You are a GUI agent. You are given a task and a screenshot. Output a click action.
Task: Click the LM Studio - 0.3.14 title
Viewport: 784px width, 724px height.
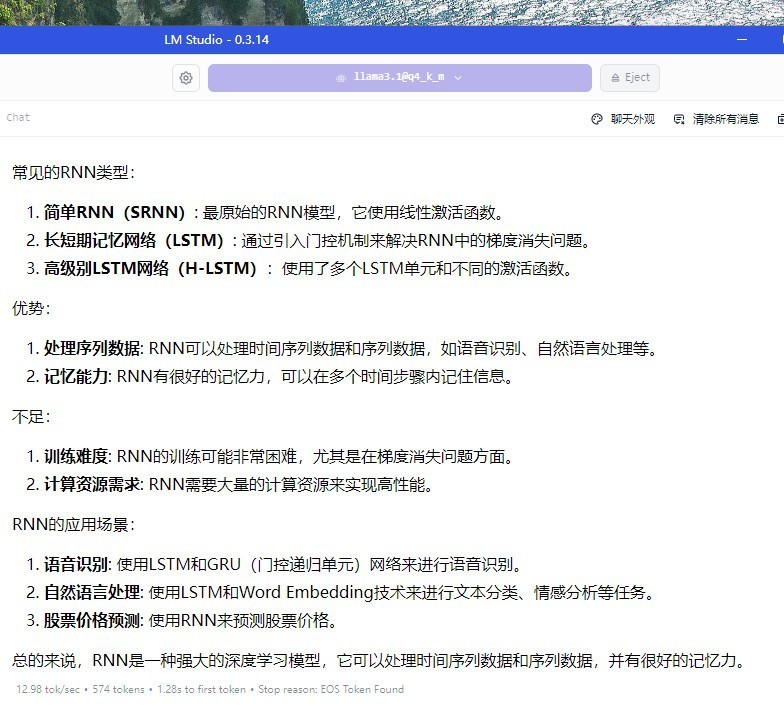pos(216,40)
